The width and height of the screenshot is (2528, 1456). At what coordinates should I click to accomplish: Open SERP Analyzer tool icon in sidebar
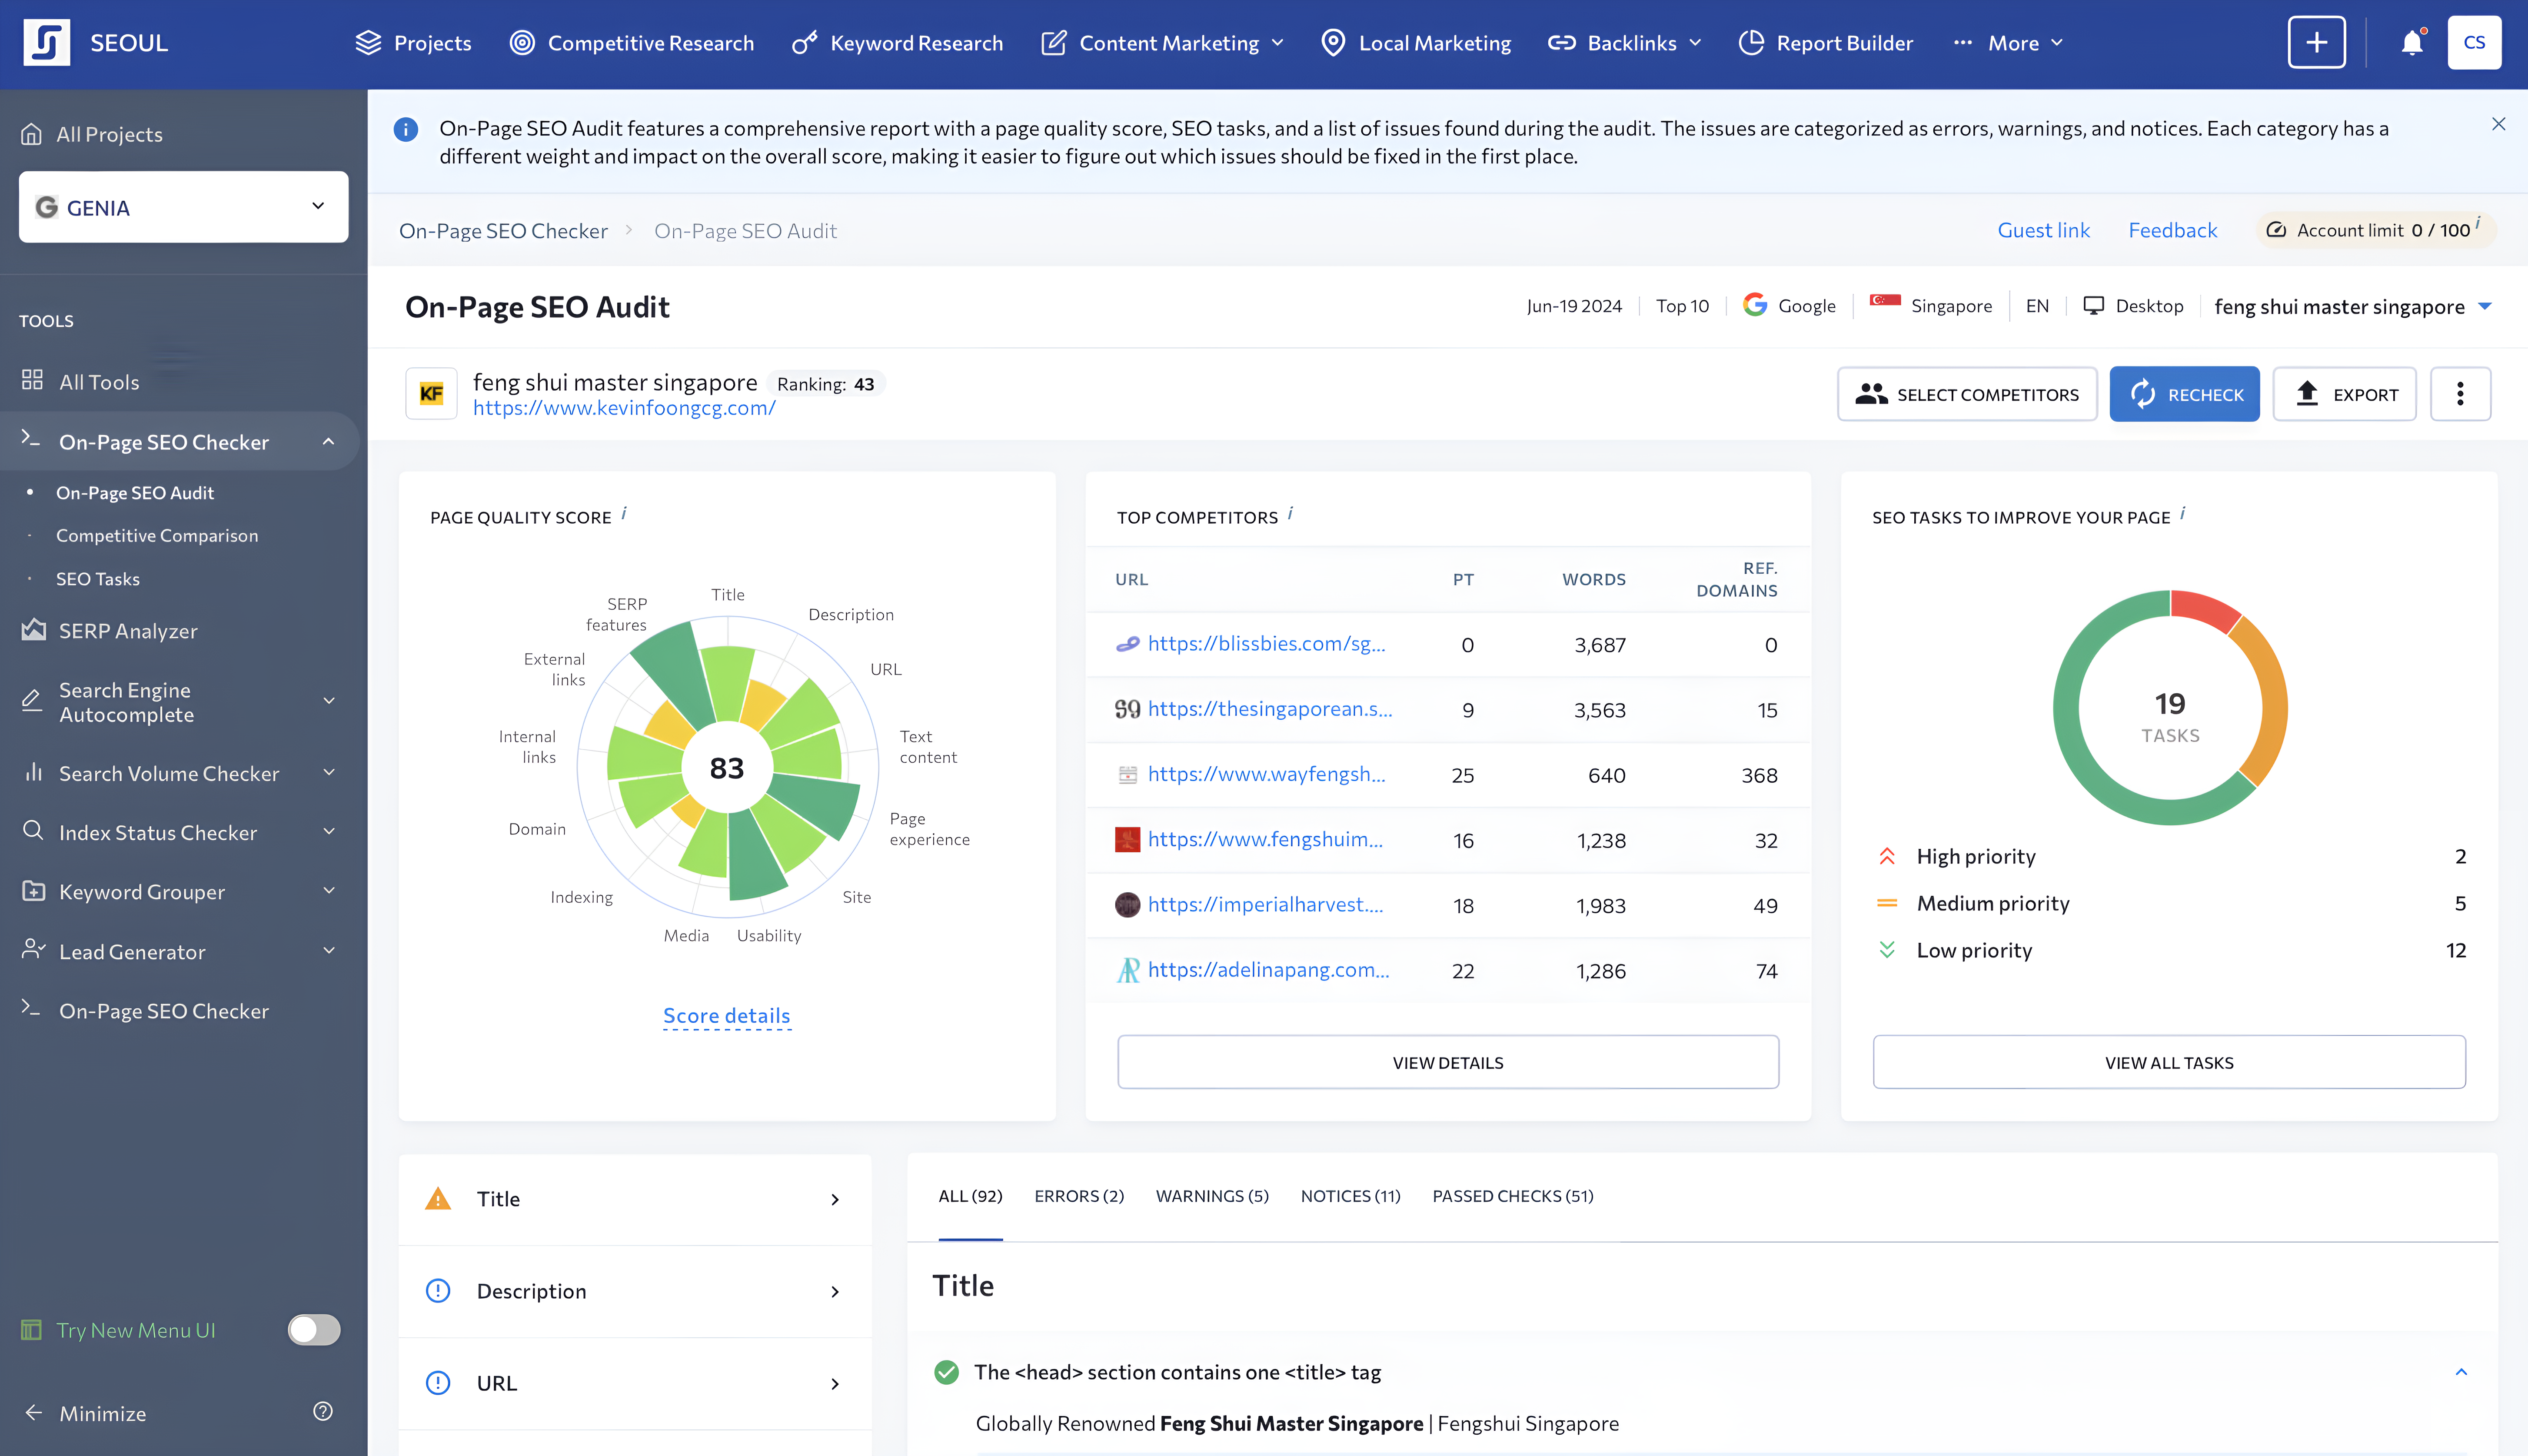(x=34, y=630)
